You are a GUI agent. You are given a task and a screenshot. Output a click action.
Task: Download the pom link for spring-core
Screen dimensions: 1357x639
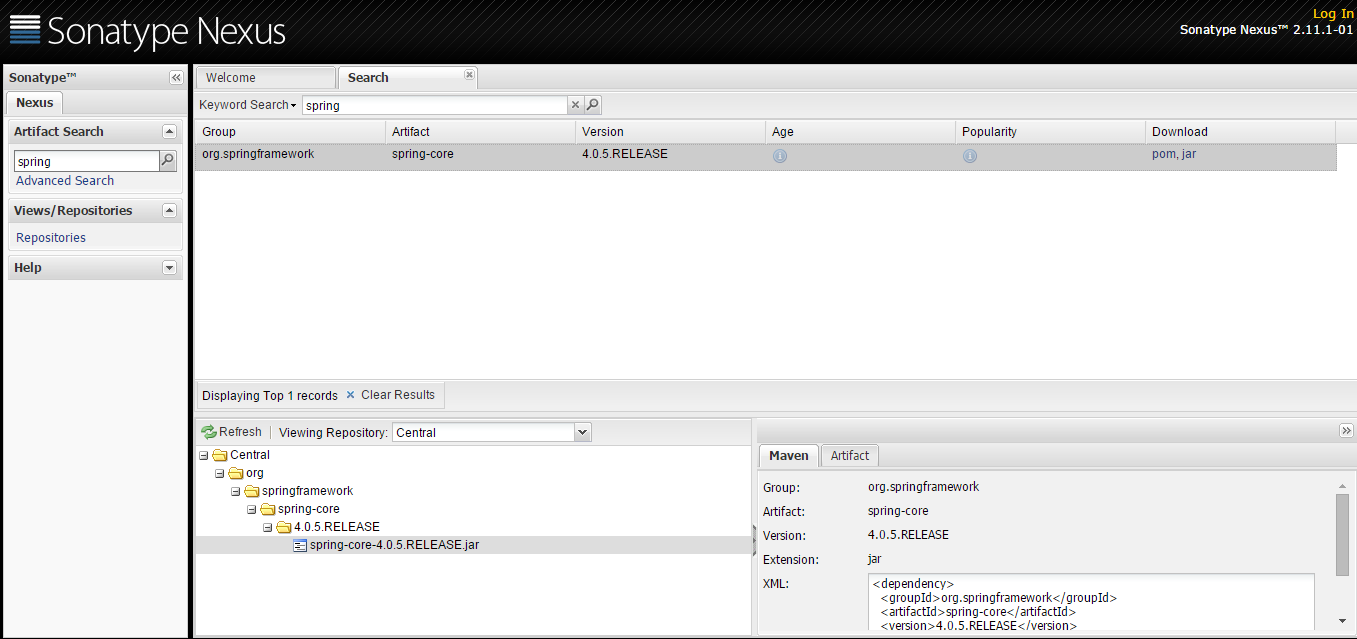[1163, 154]
